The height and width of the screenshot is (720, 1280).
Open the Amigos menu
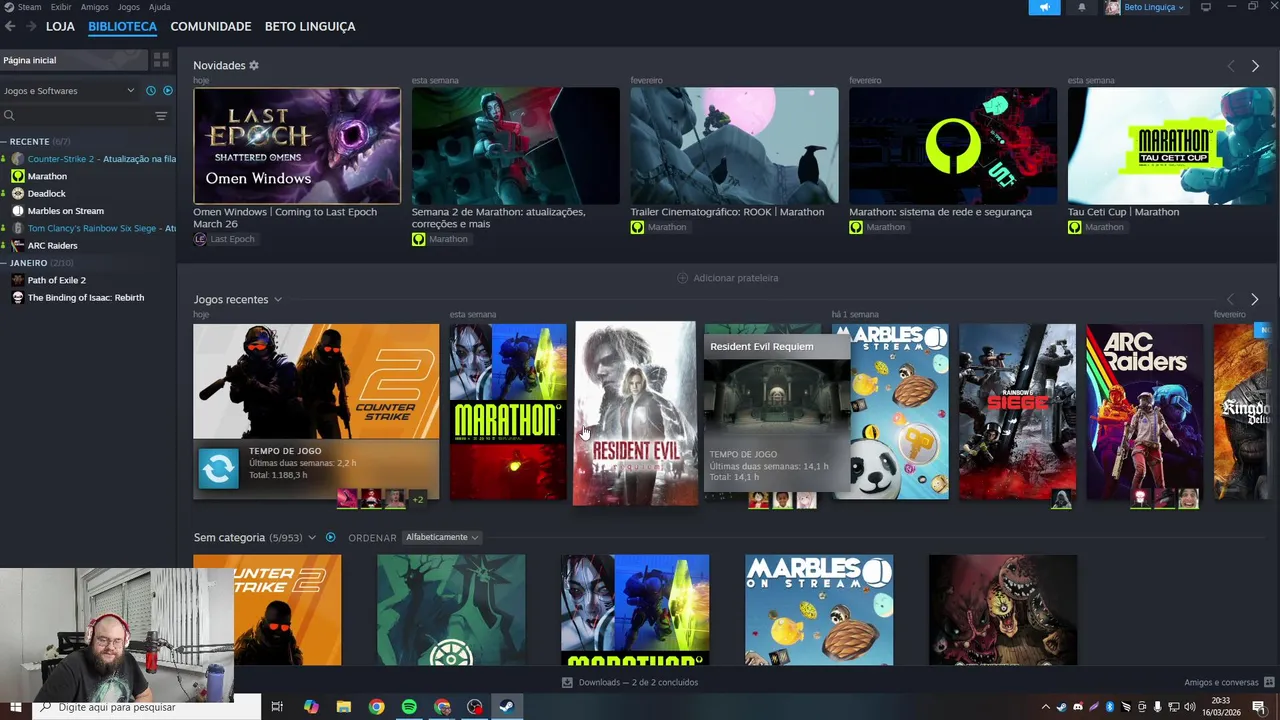click(x=94, y=7)
